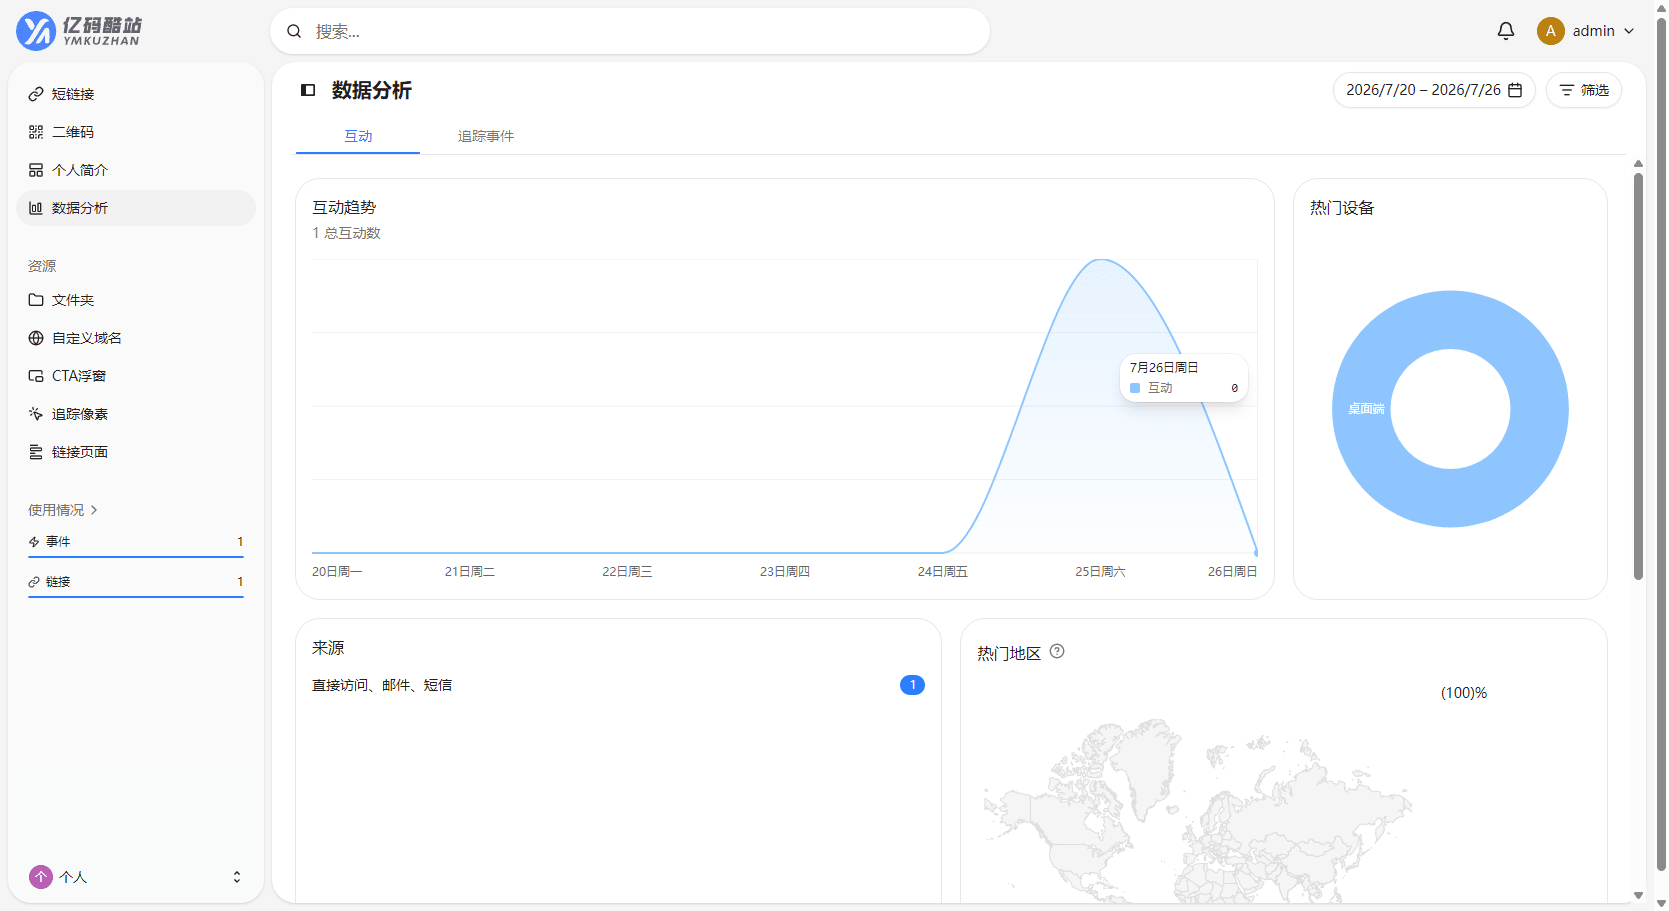The width and height of the screenshot is (1669, 911).
Task: Open 个人简介 in the sidebar
Action: (x=136, y=170)
